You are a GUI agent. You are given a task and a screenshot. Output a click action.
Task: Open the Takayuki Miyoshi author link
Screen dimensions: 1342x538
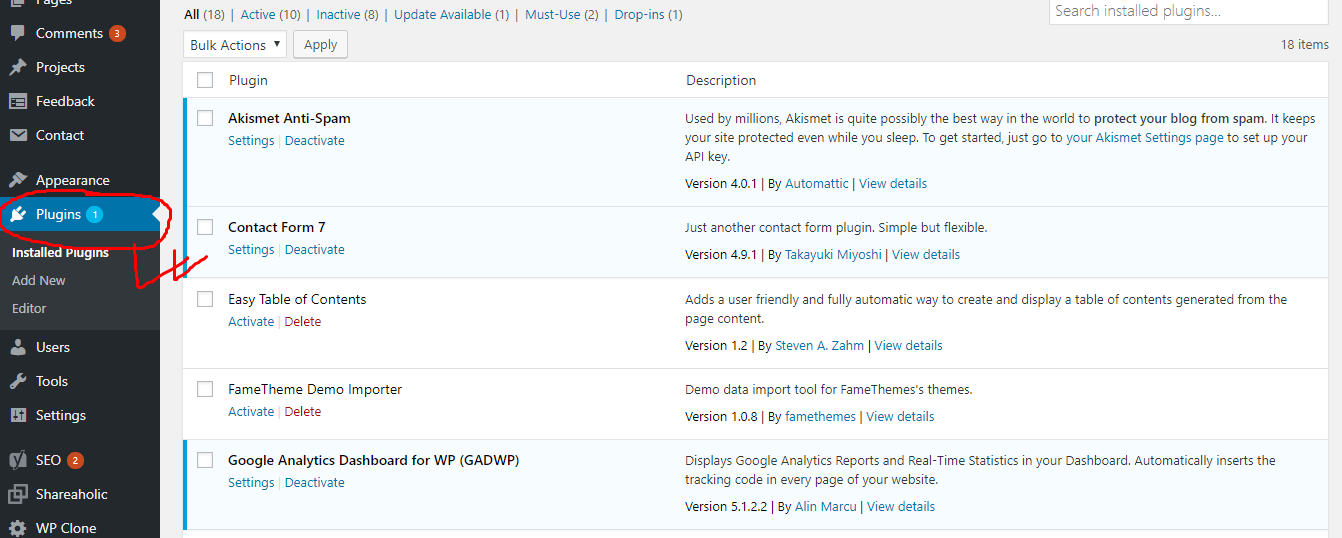[833, 255]
